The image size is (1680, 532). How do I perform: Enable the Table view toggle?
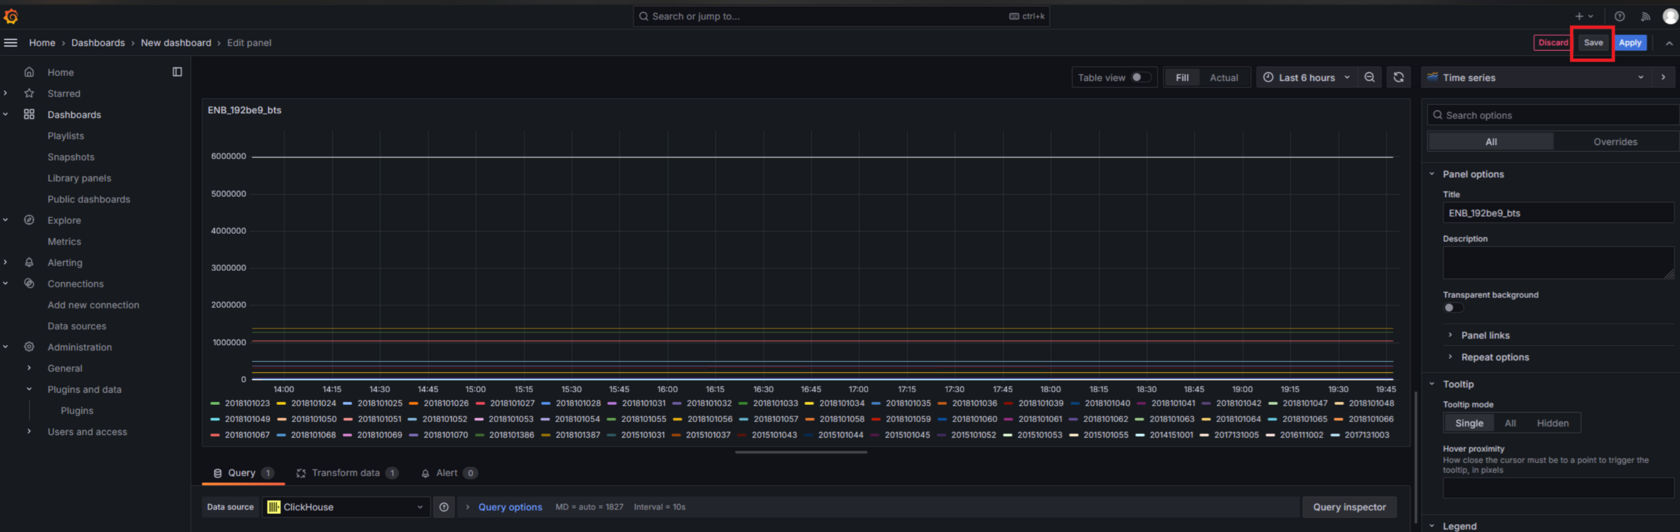click(1140, 78)
